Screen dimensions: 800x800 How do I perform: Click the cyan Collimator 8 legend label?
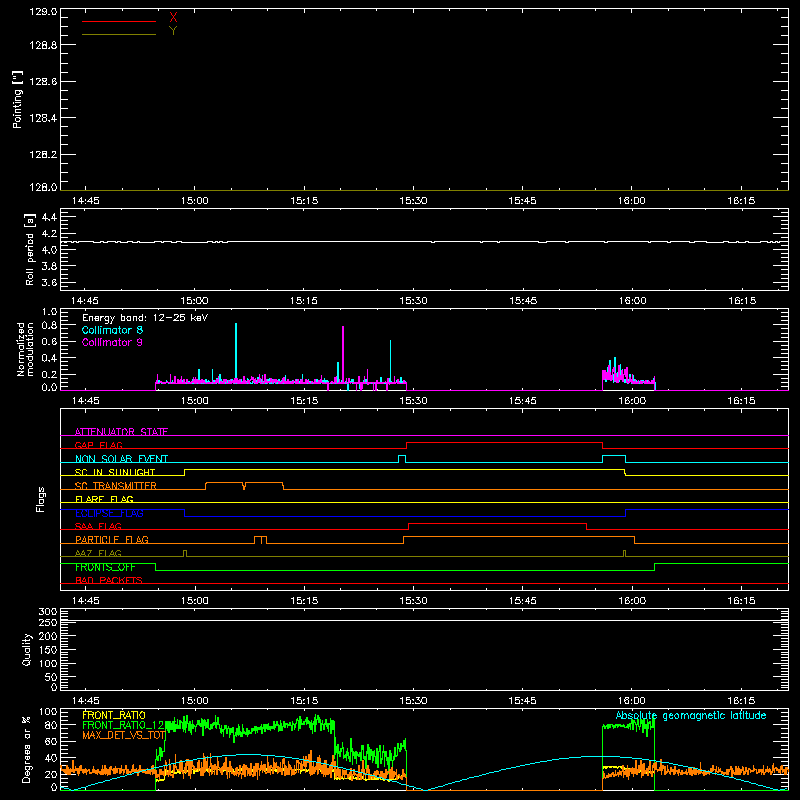pyautogui.click(x=112, y=330)
